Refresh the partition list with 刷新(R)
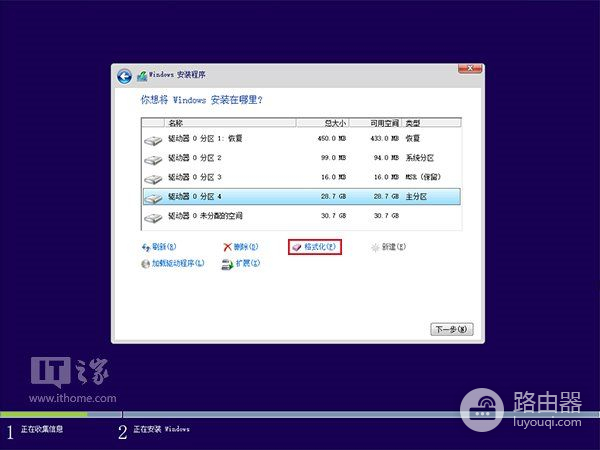The width and height of the screenshot is (600, 450). (159, 247)
